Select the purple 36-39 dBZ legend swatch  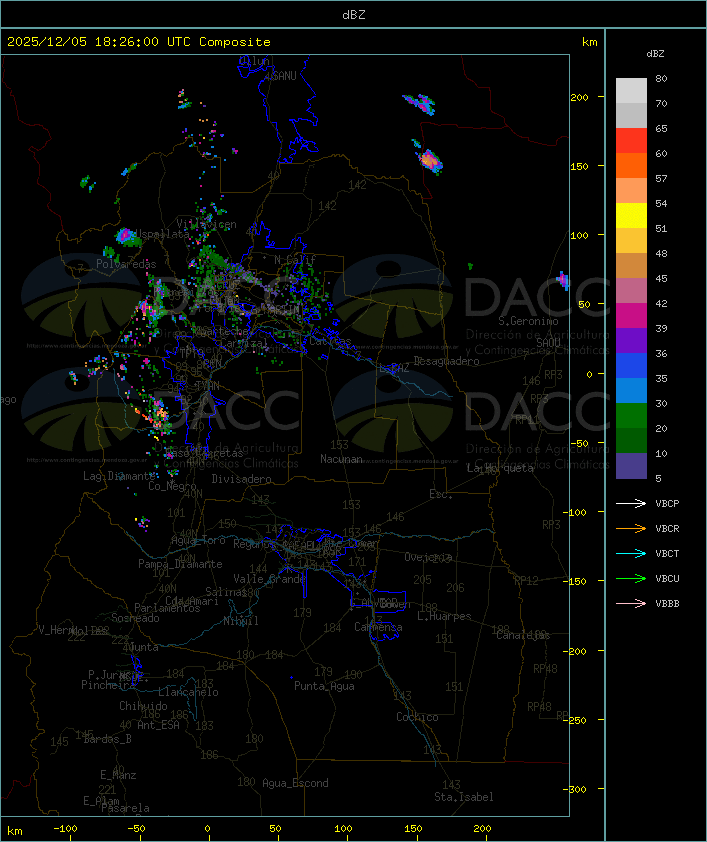click(x=631, y=340)
